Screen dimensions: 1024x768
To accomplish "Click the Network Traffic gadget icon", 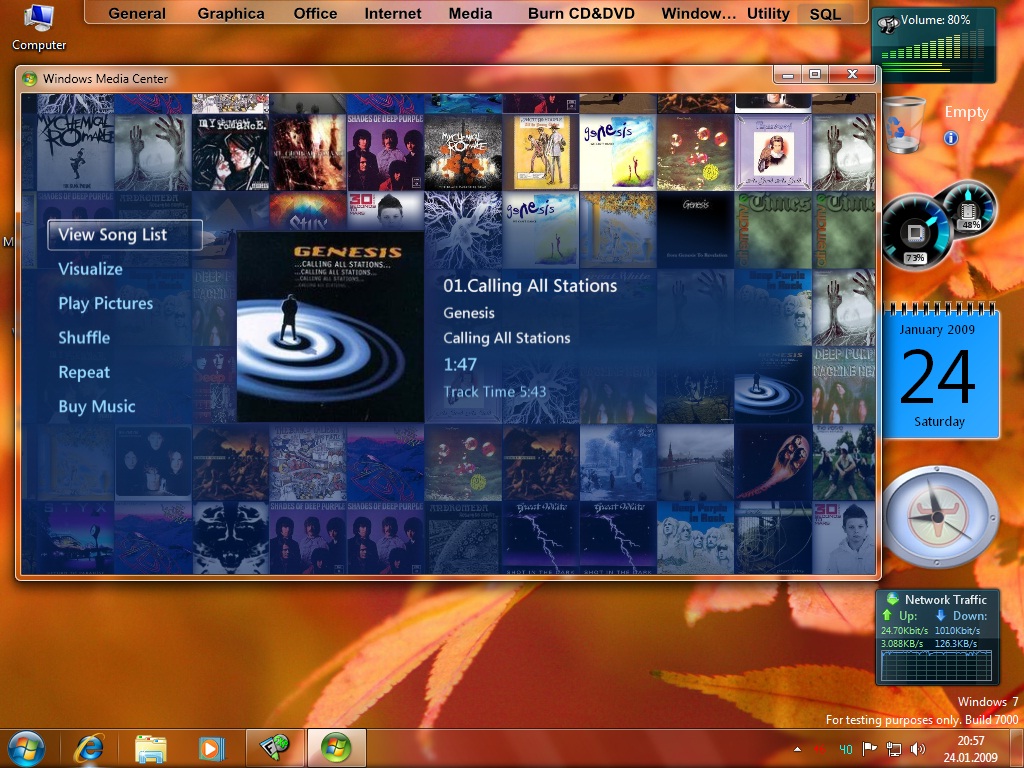I will pyautogui.click(x=892, y=599).
